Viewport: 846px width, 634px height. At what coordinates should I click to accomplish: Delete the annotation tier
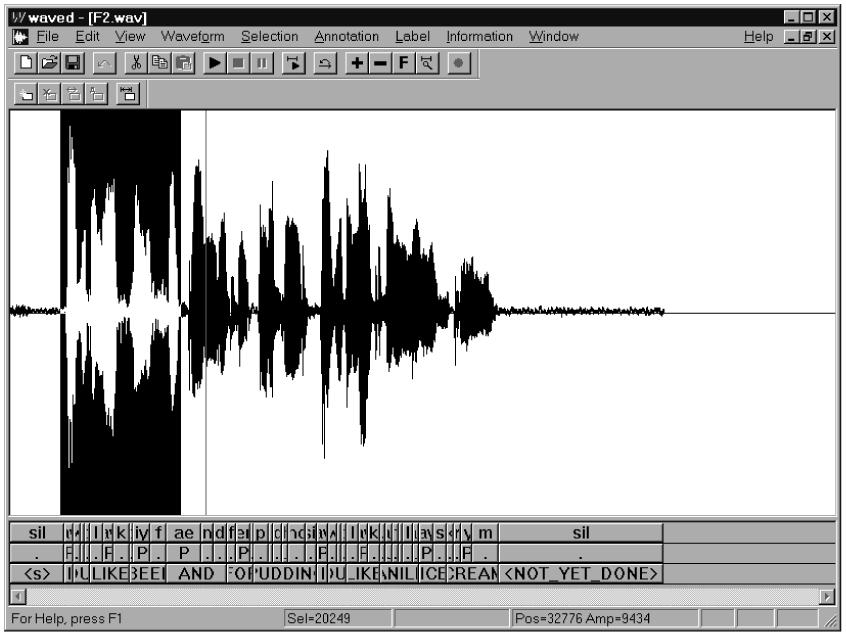coord(50,94)
